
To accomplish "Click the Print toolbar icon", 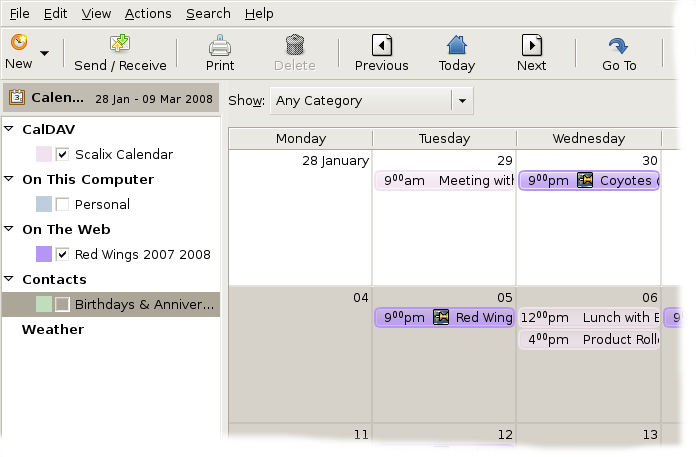I will 220,44.
